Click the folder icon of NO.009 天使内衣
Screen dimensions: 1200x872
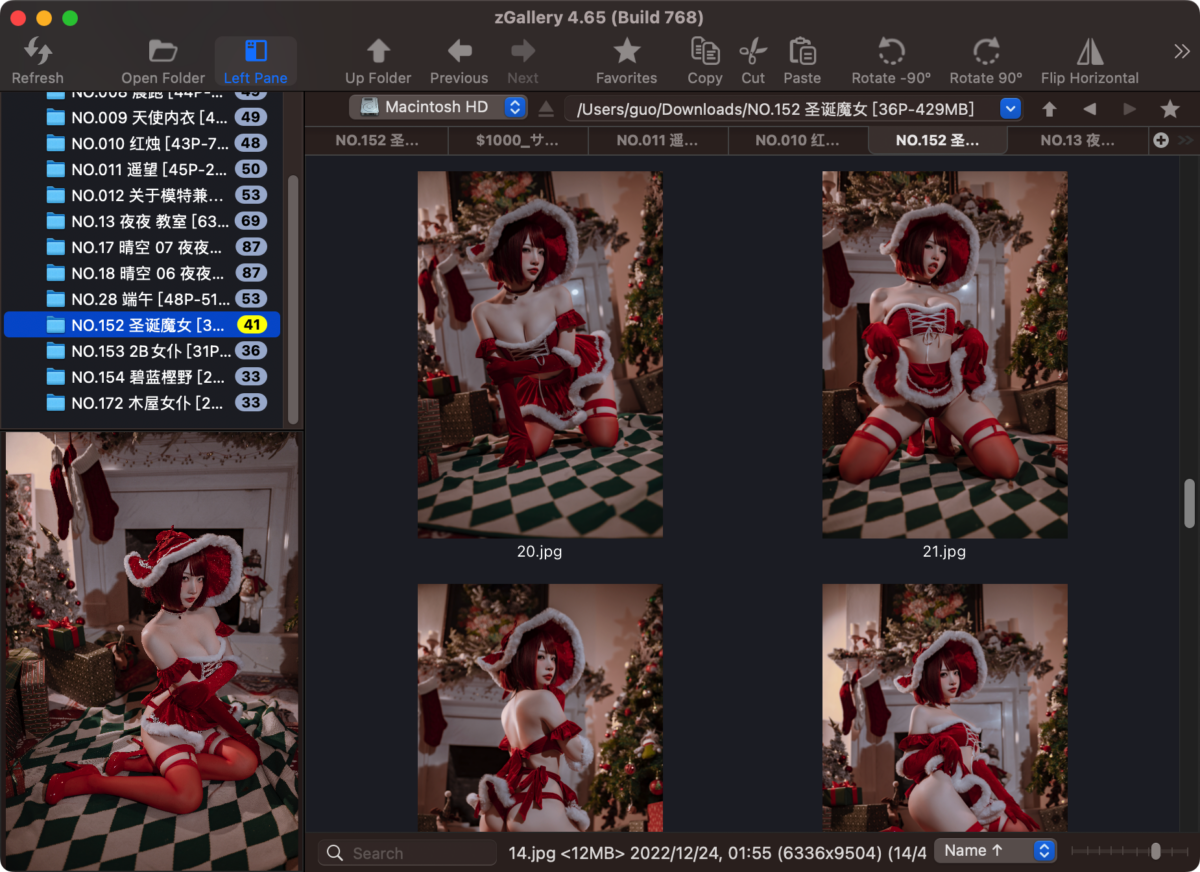pos(56,117)
